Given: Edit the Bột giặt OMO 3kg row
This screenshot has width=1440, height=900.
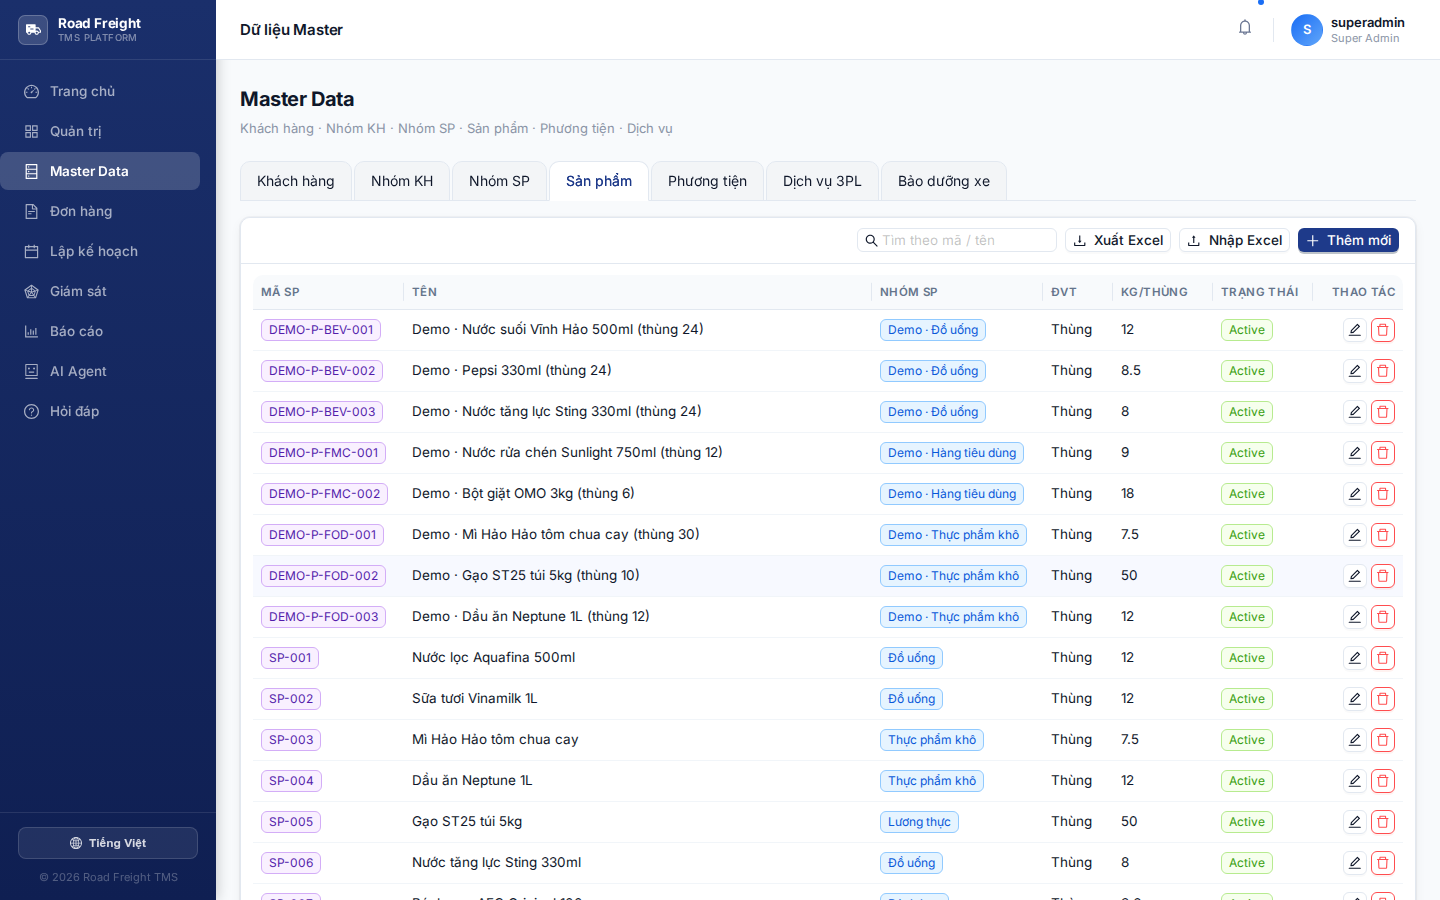Looking at the screenshot, I should coord(1355,494).
